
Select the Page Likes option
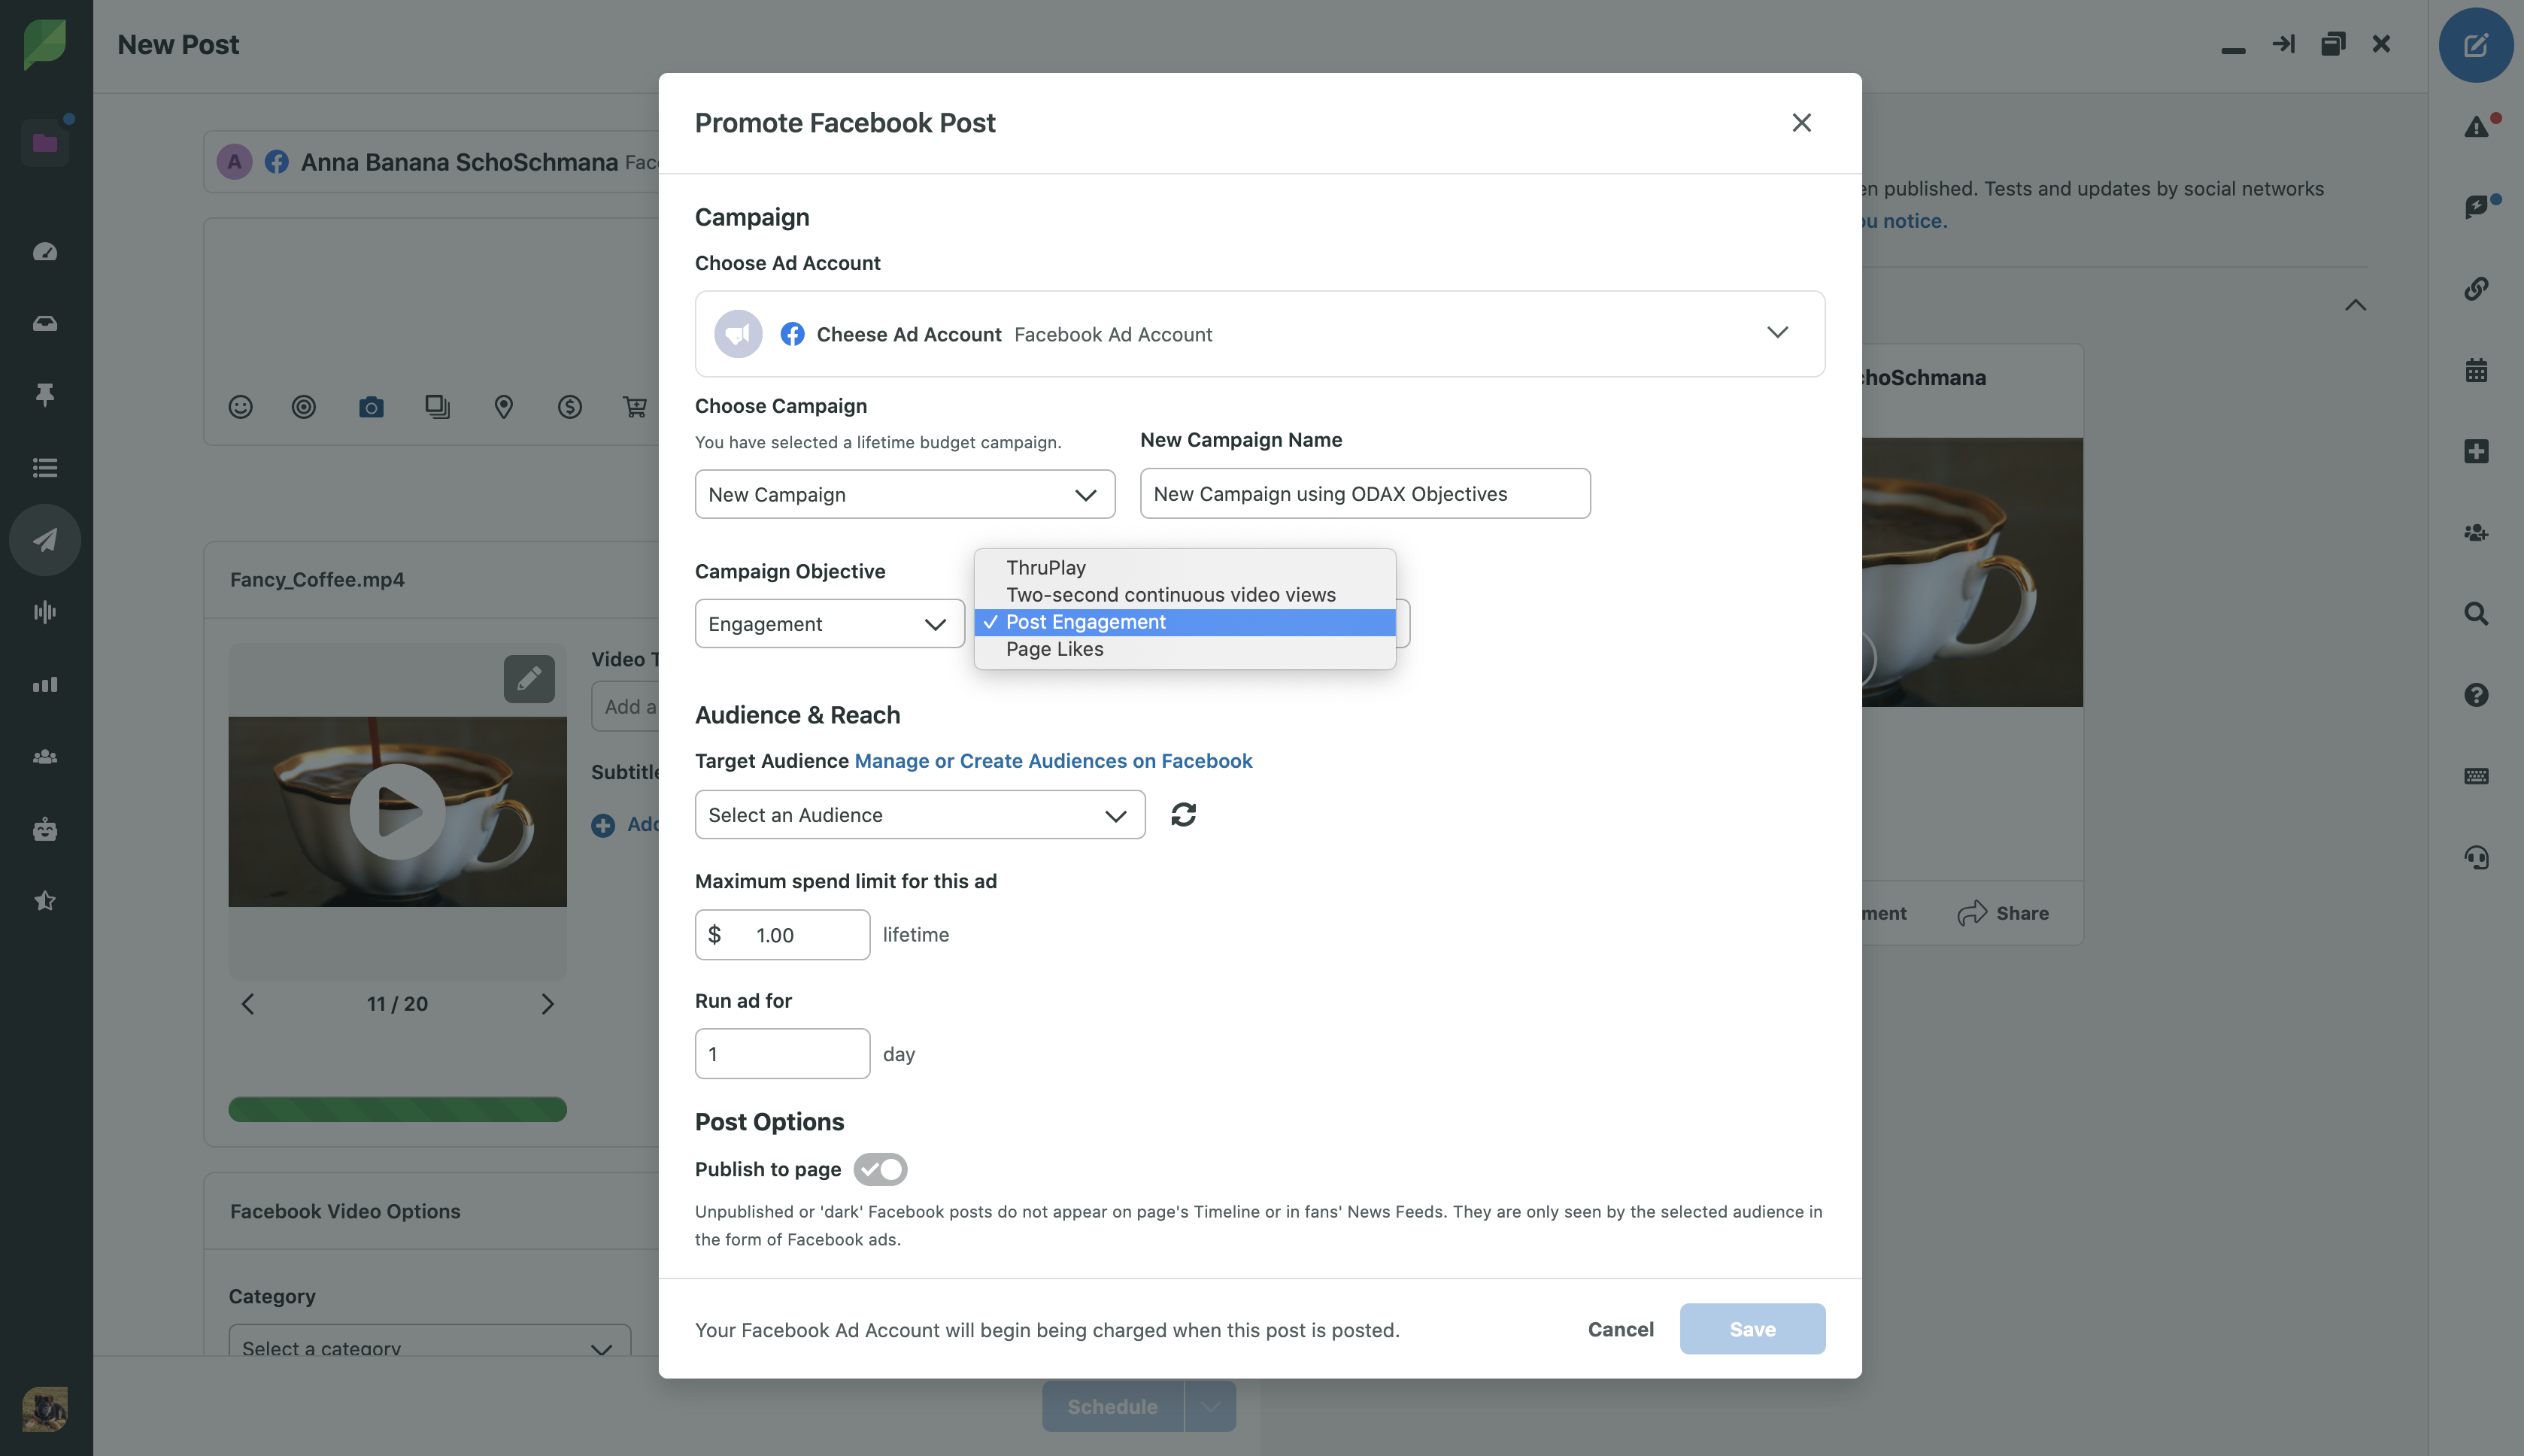tap(1185, 649)
